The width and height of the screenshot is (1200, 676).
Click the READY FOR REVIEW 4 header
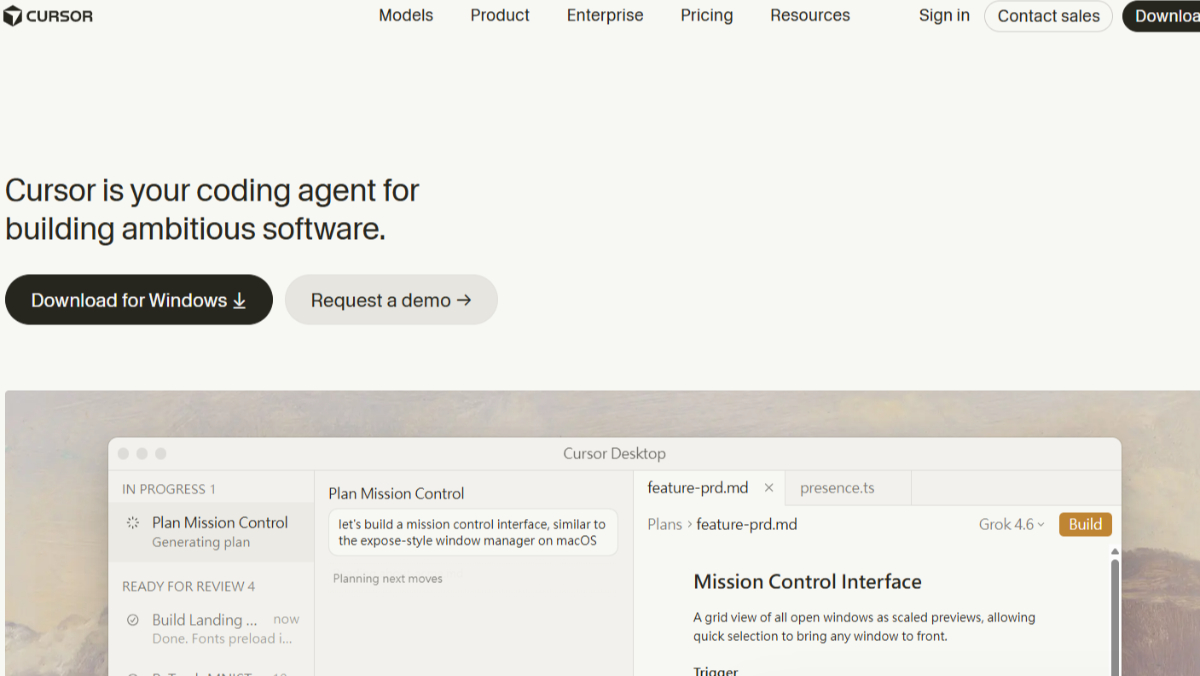[x=188, y=586]
